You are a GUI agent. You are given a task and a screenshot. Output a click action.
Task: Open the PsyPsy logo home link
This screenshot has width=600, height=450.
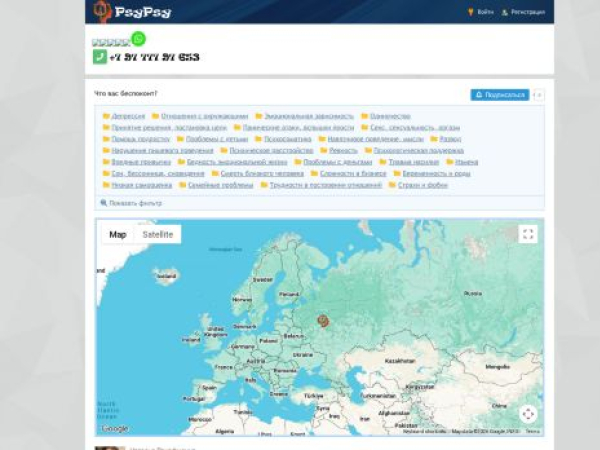click(x=132, y=11)
